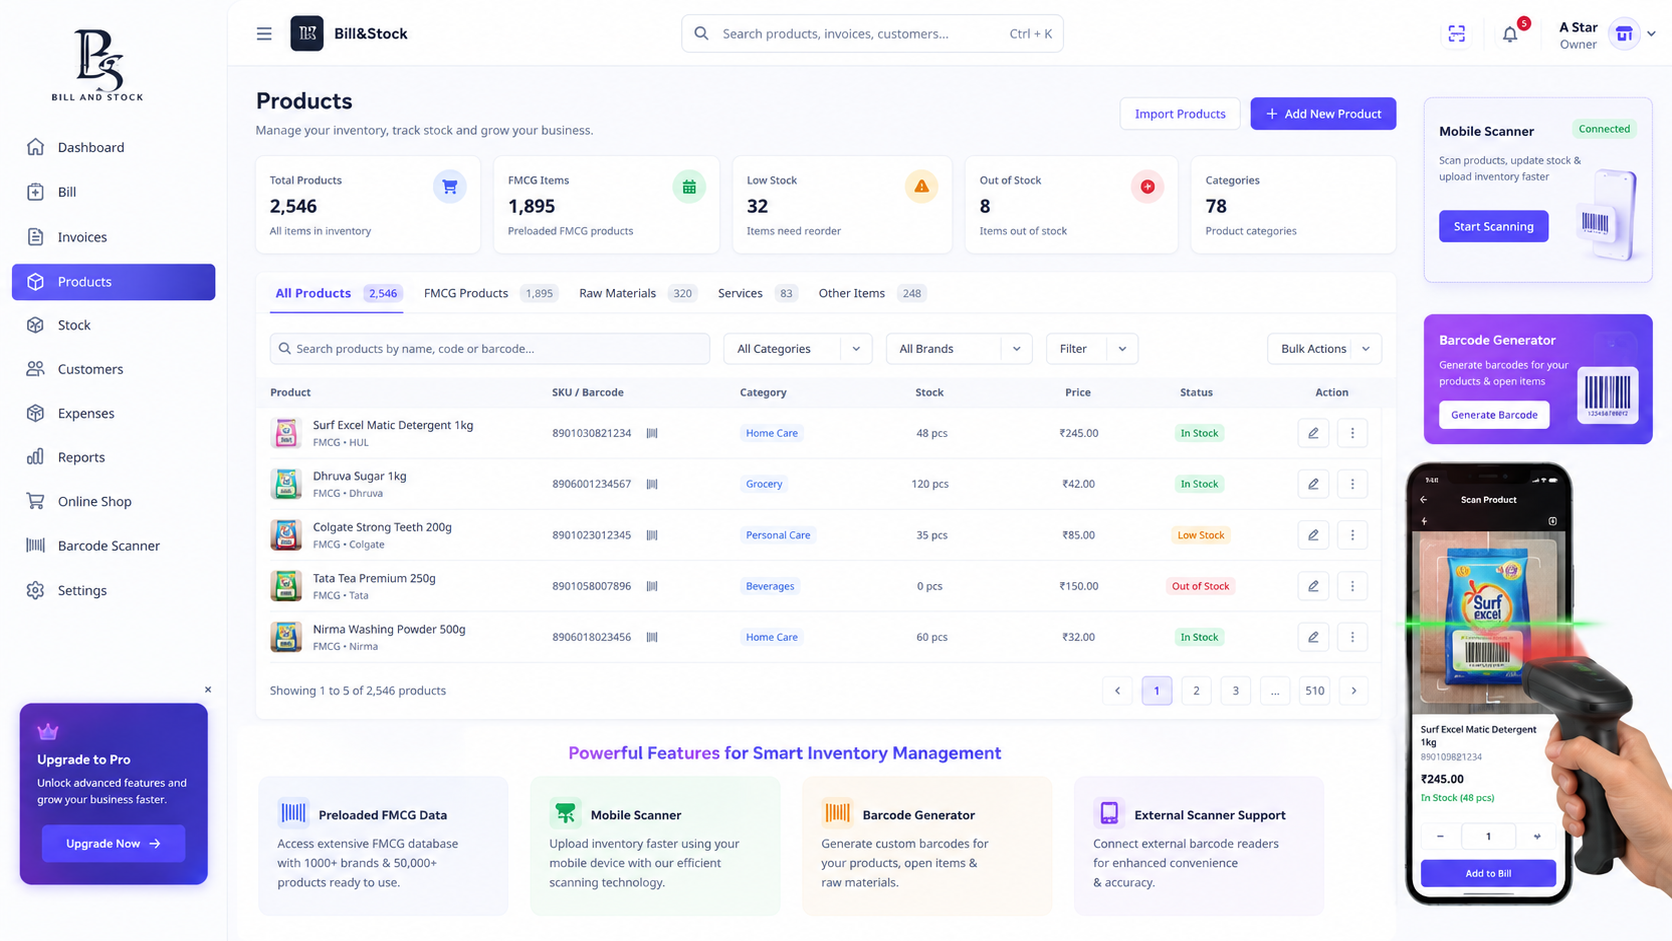Click the Beverages category tag
The image size is (1672, 941).
click(x=770, y=586)
